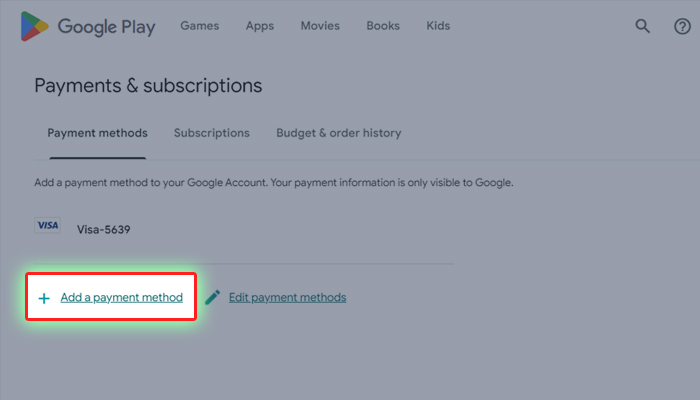Image resolution: width=700 pixels, height=400 pixels.
Task: Click the Add a payment method link
Action: [x=121, y=297]
